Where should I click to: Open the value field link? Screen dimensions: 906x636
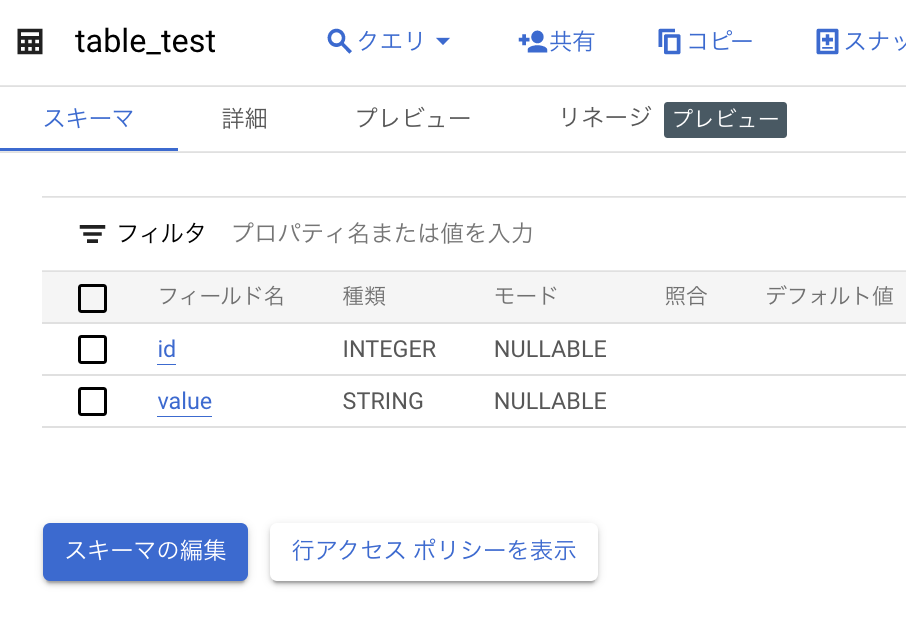pos(184,401)
